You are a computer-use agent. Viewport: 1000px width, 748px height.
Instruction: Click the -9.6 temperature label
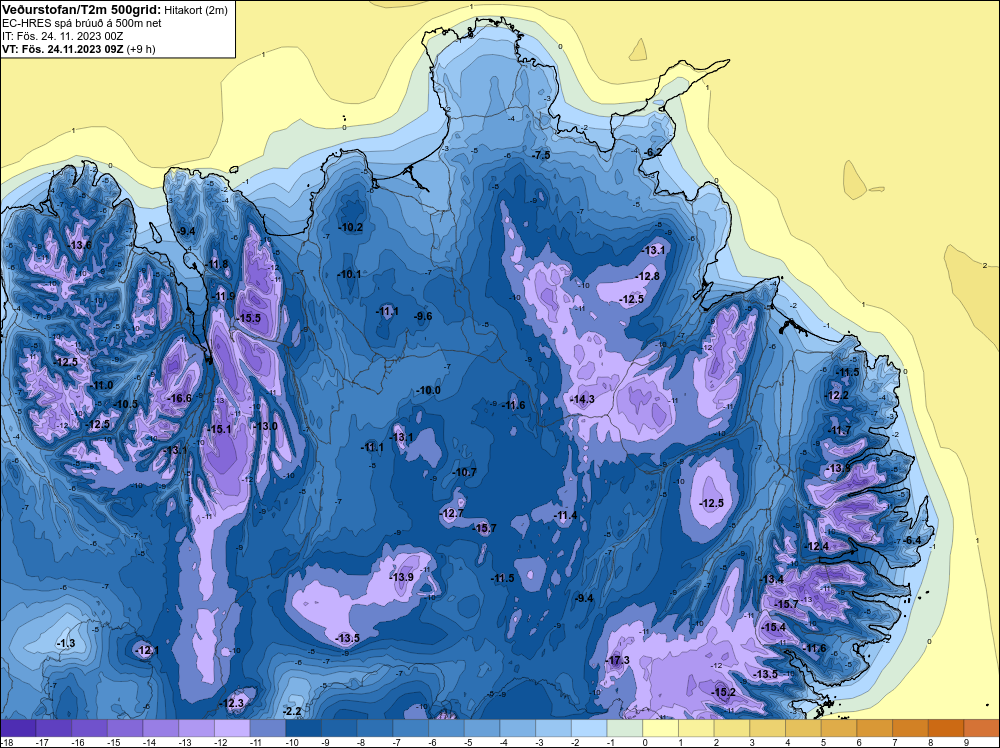(x=423, y=316)
